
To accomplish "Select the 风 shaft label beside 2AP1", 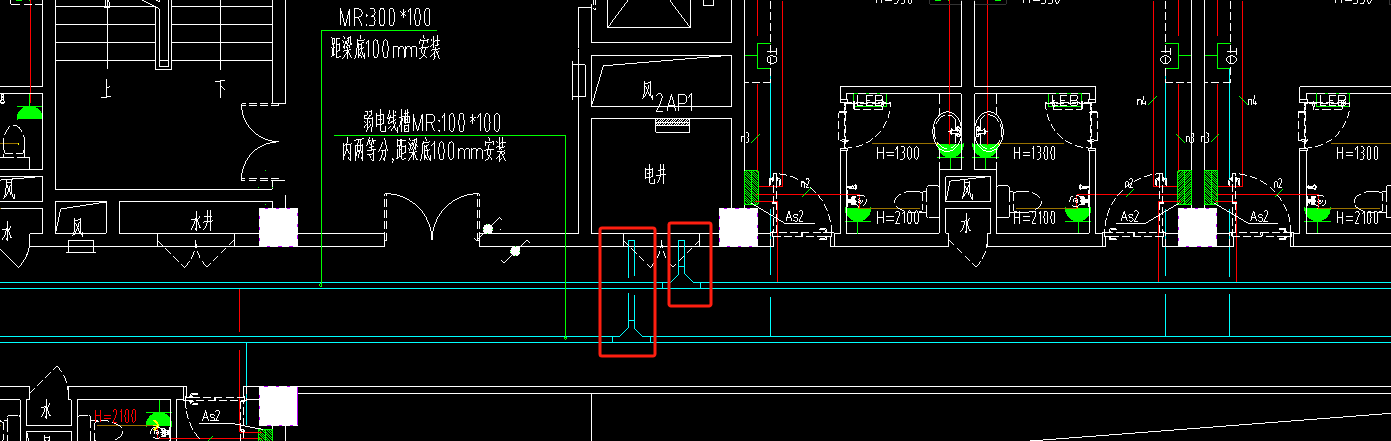I will (x=647, y=92).
